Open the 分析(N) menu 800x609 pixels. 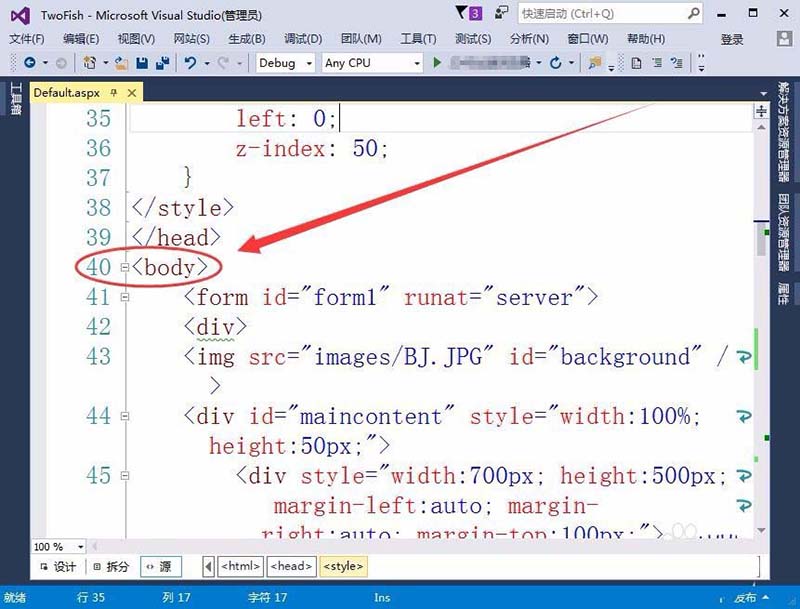(x=530, y=39)
